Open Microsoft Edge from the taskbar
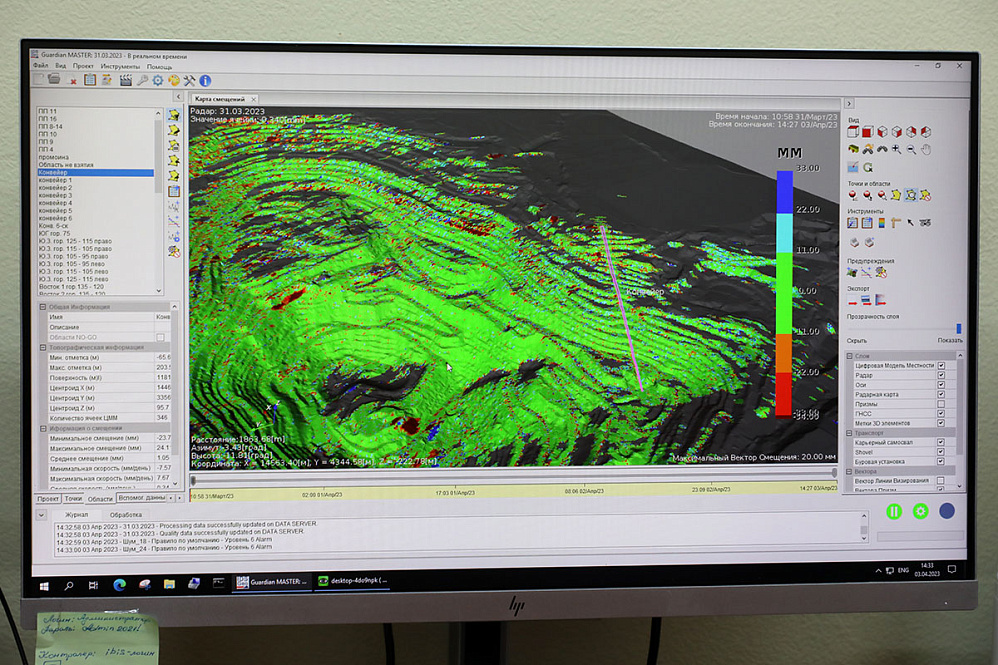 coord(119,585)
